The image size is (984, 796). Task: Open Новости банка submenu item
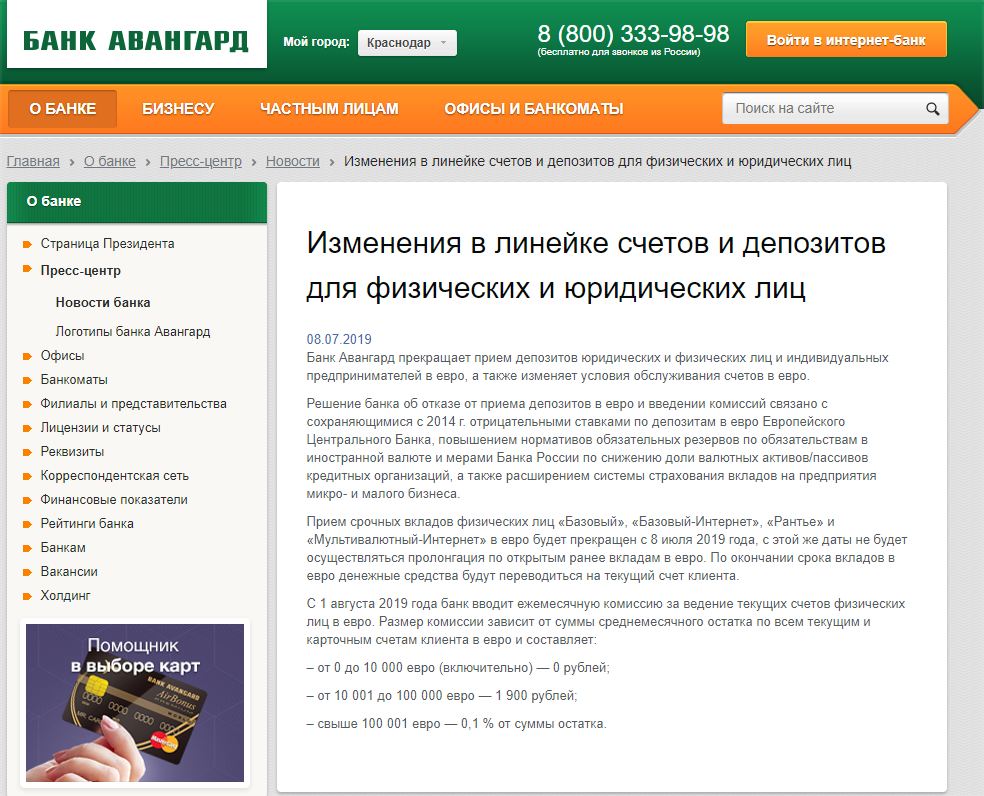point(103,303)
